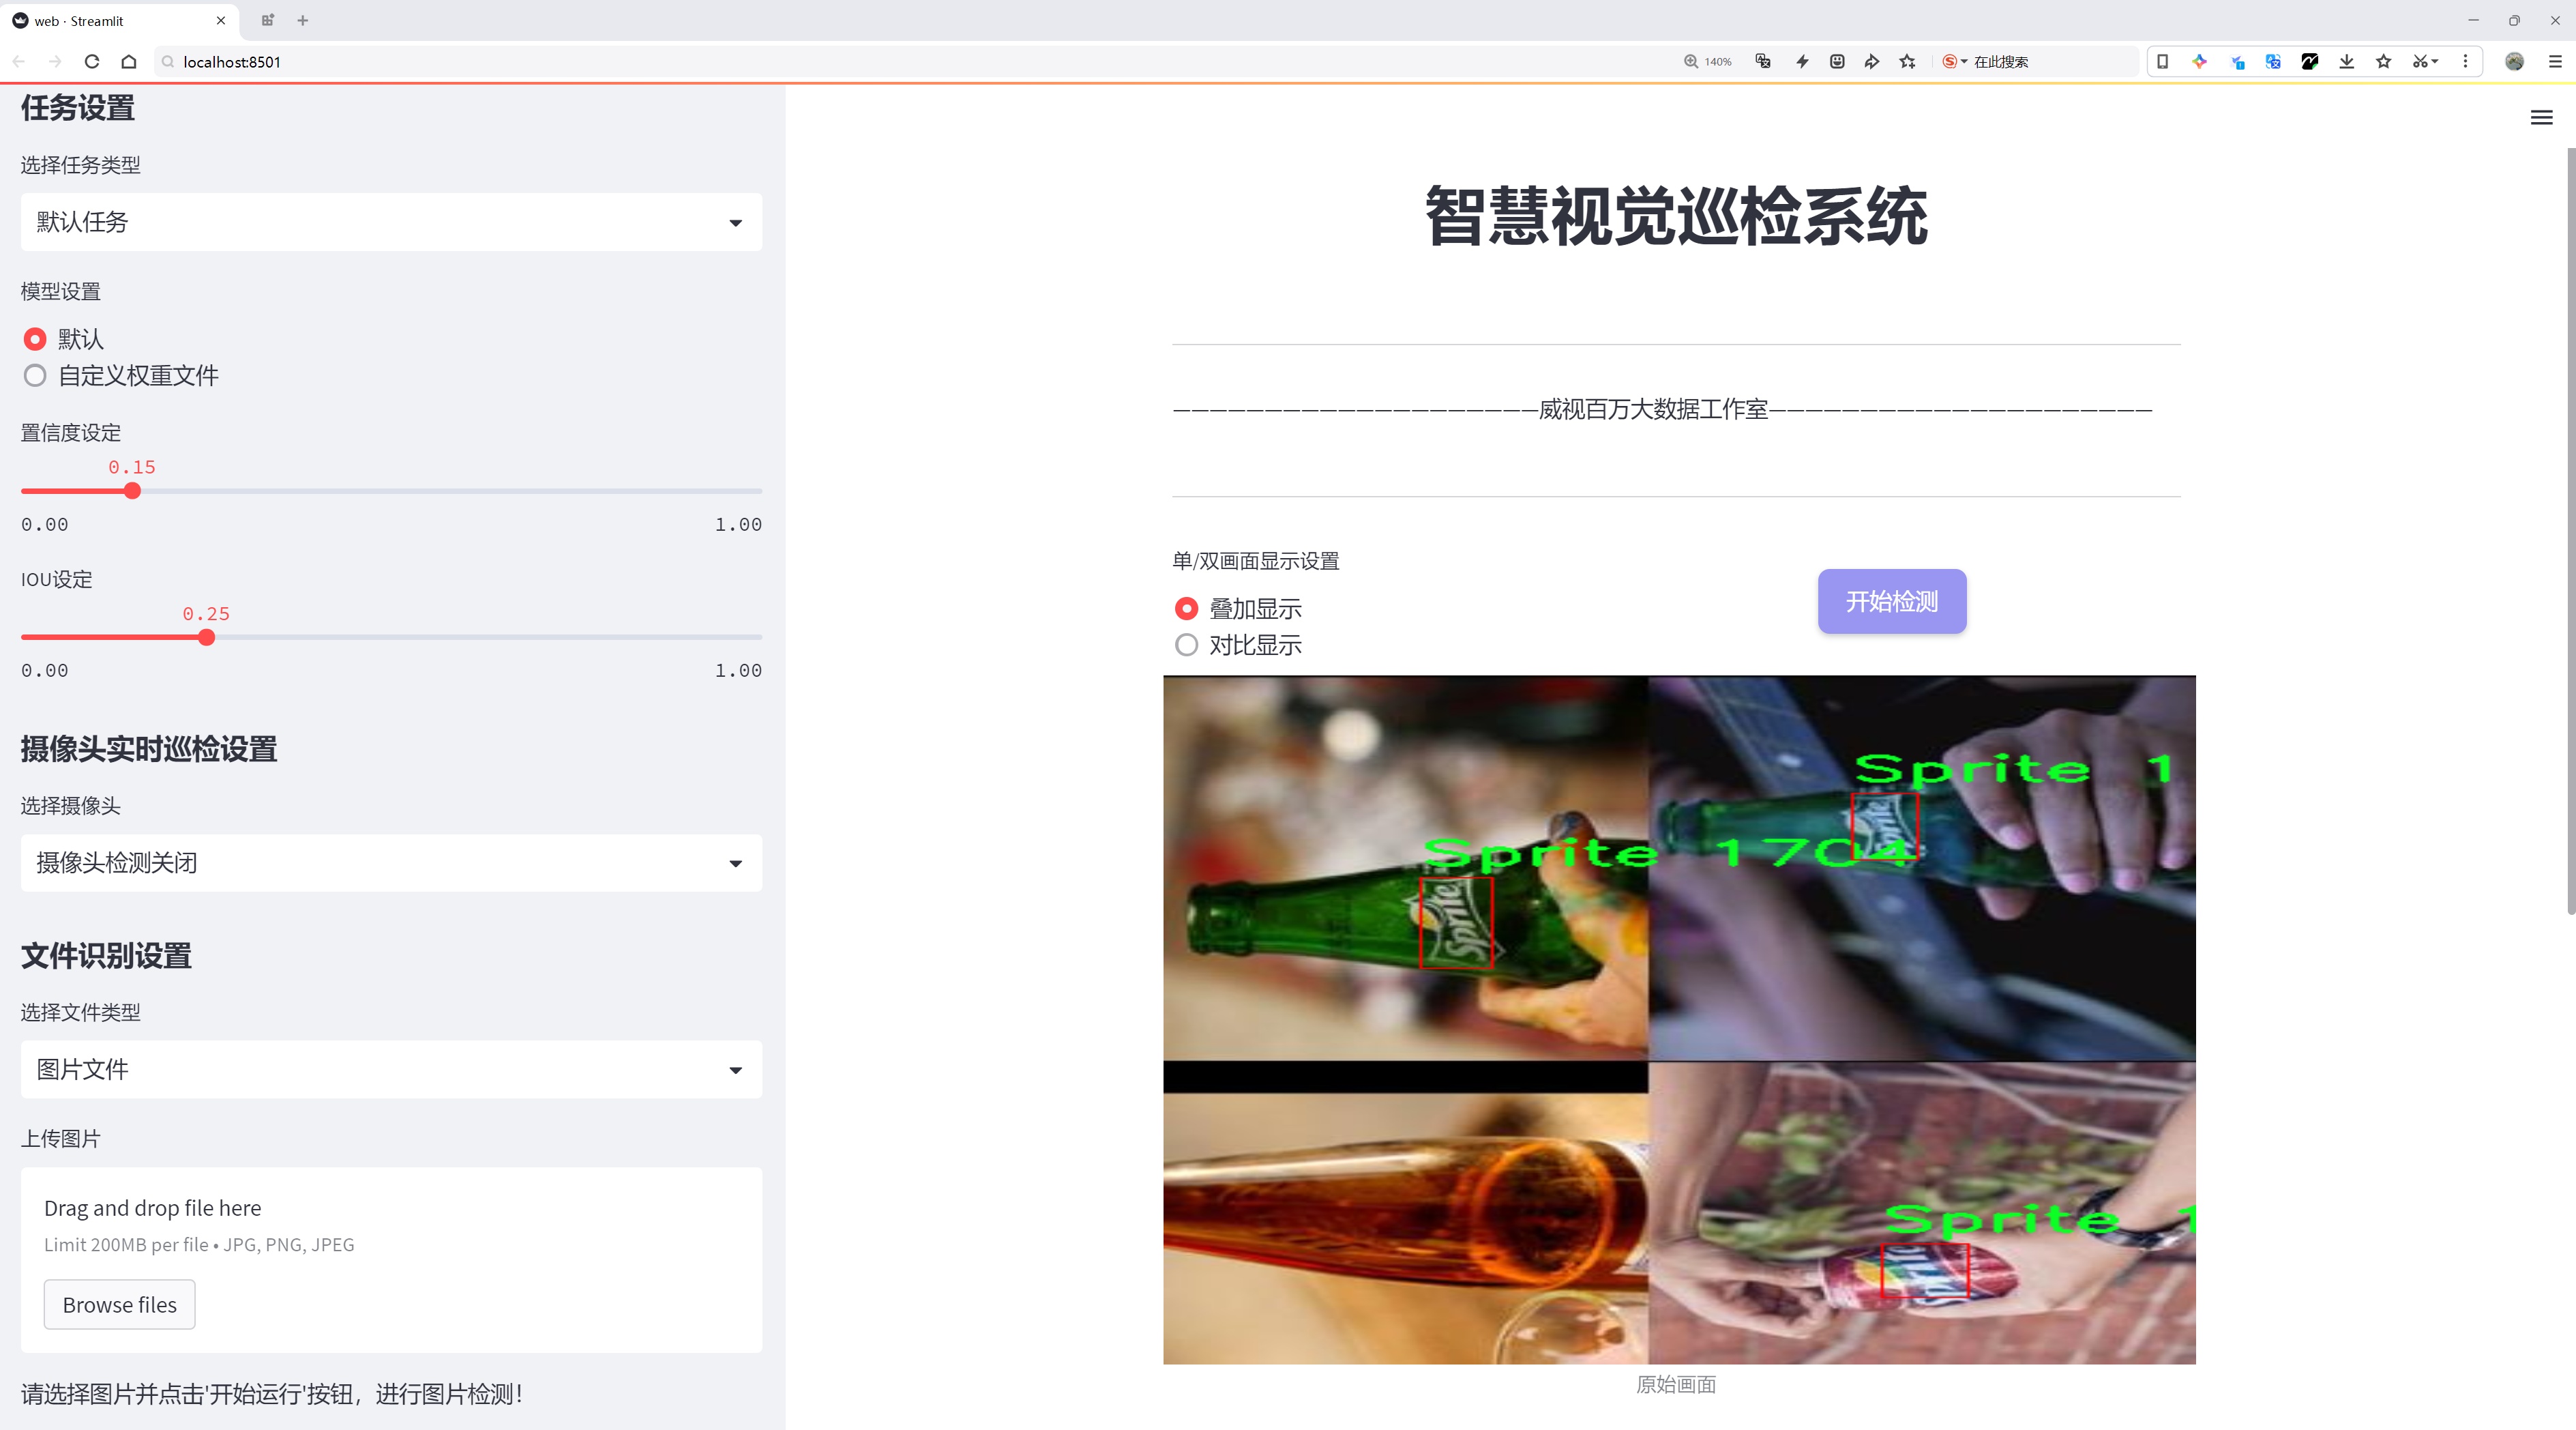Share the page using the arrow icon

click(x=1872, y=61)
